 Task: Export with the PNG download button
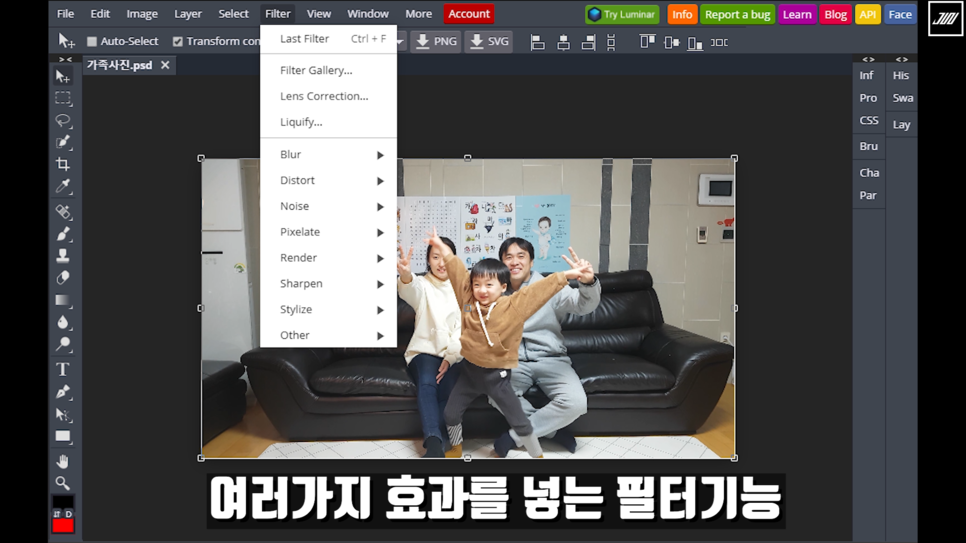pyautogui.click(x=436, y=41)
